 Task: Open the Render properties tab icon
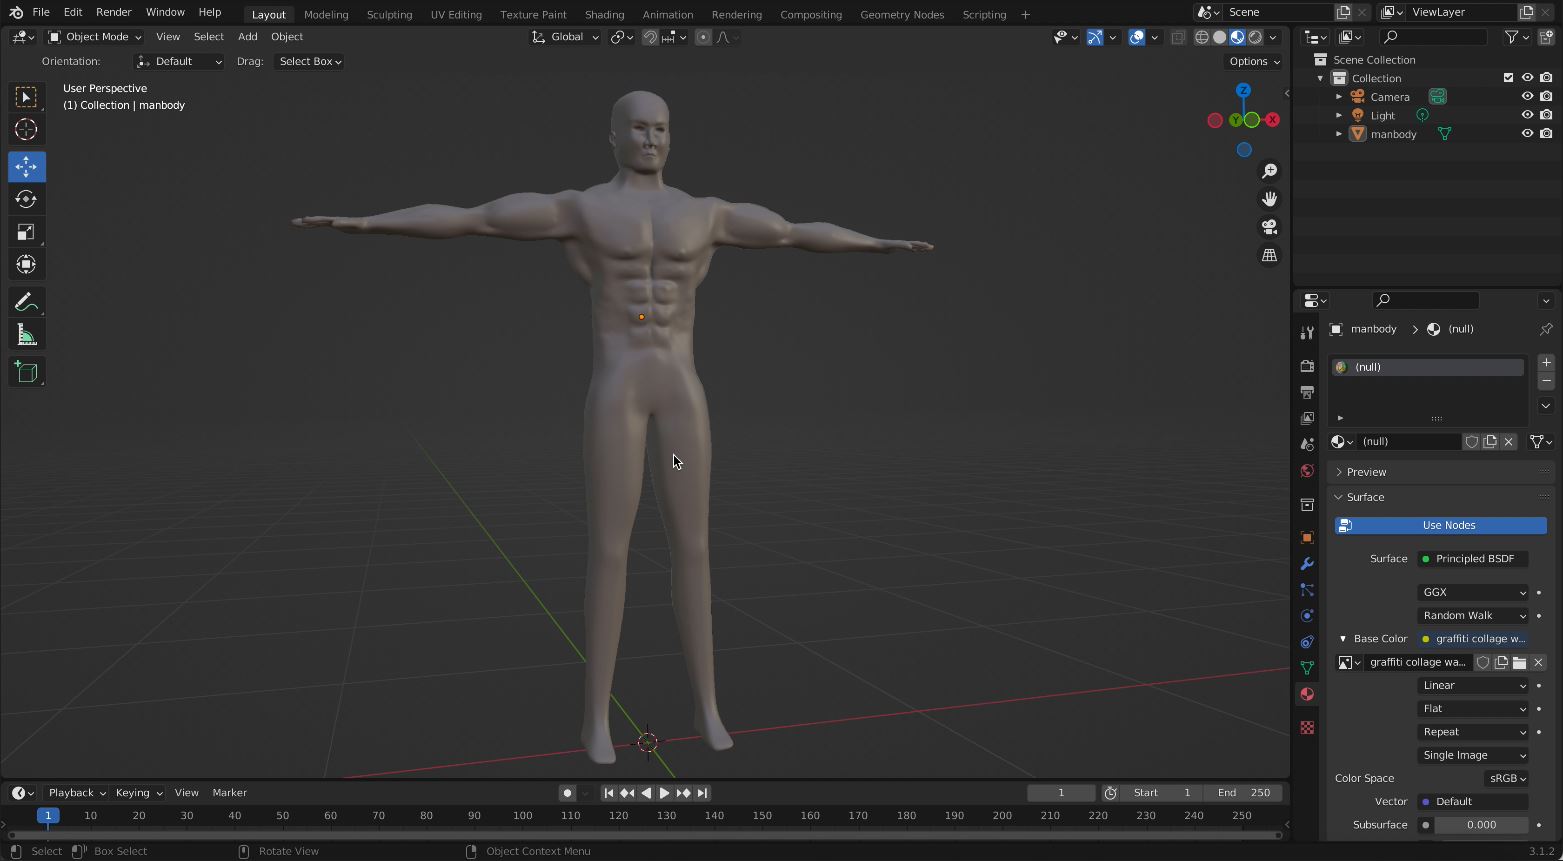[1307, 366]
